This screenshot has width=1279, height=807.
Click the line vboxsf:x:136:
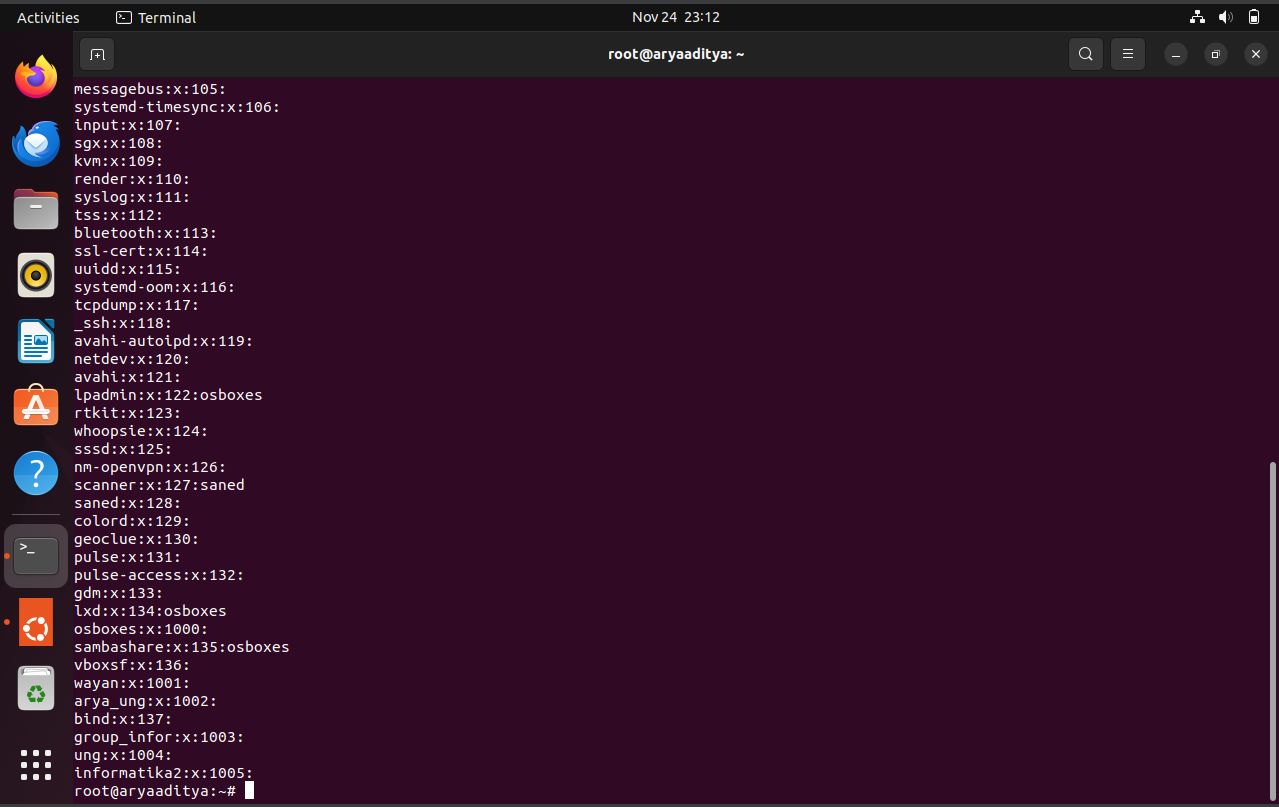click(x=132, y=665)
